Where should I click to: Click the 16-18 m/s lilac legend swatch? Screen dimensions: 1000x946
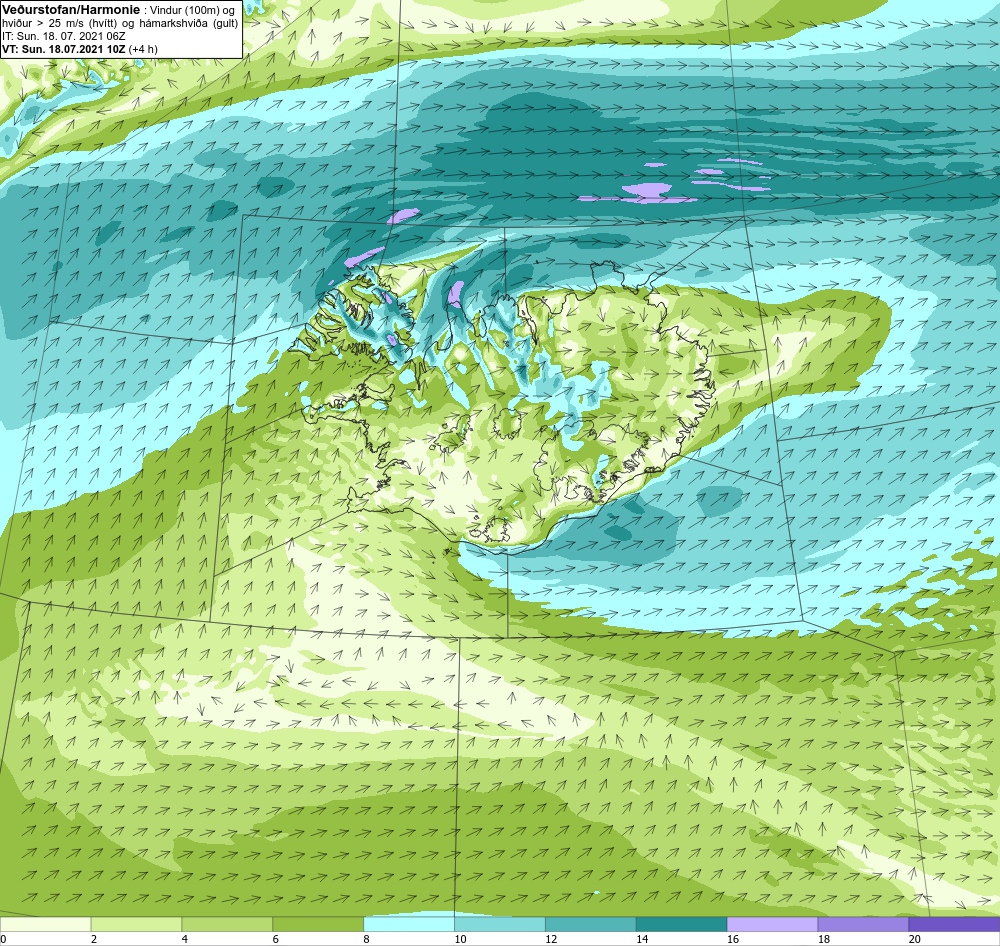[772, 924]
